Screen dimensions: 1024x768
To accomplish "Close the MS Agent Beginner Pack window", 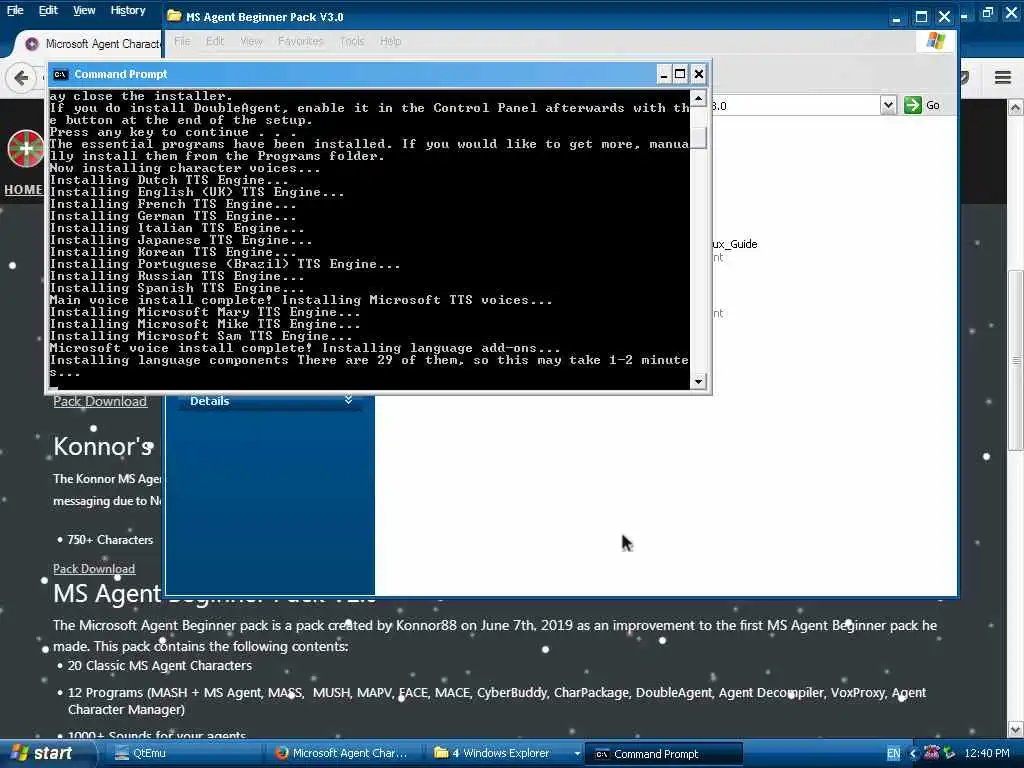I will tap(944, 17).
